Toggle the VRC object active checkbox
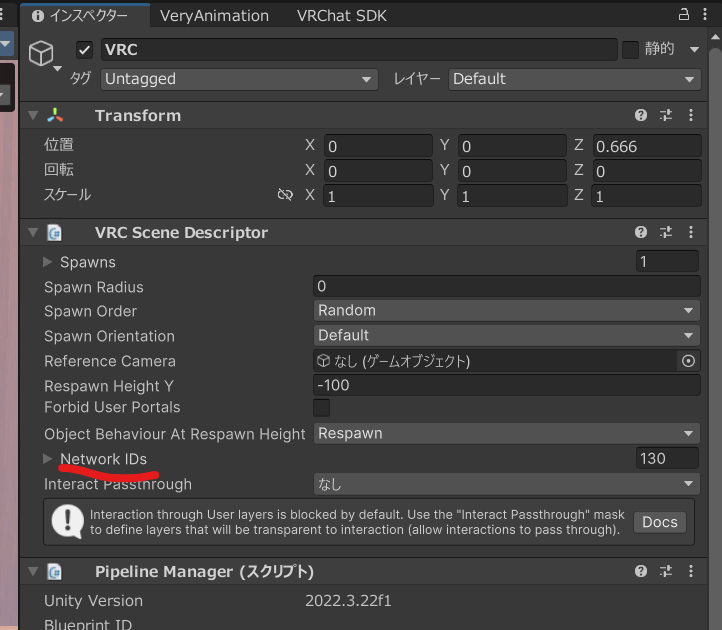Viewport: 722px width, 630px height. 85,50
